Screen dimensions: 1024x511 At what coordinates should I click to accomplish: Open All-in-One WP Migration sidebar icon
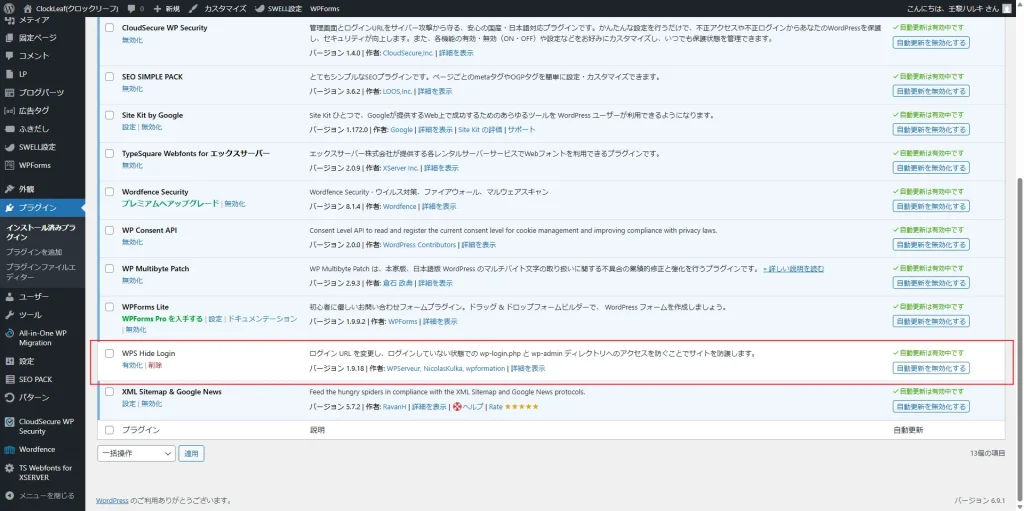tap(10, 333)
